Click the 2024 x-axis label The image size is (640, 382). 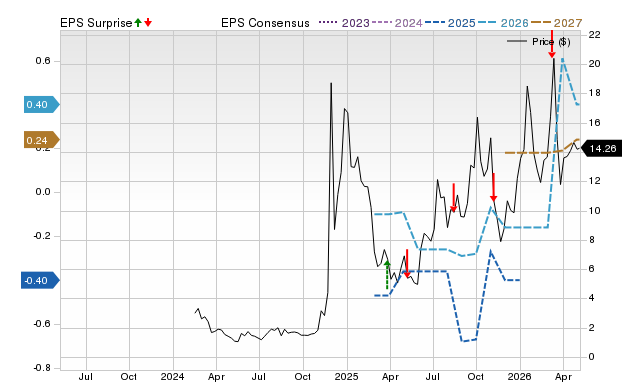coord(172,376)
